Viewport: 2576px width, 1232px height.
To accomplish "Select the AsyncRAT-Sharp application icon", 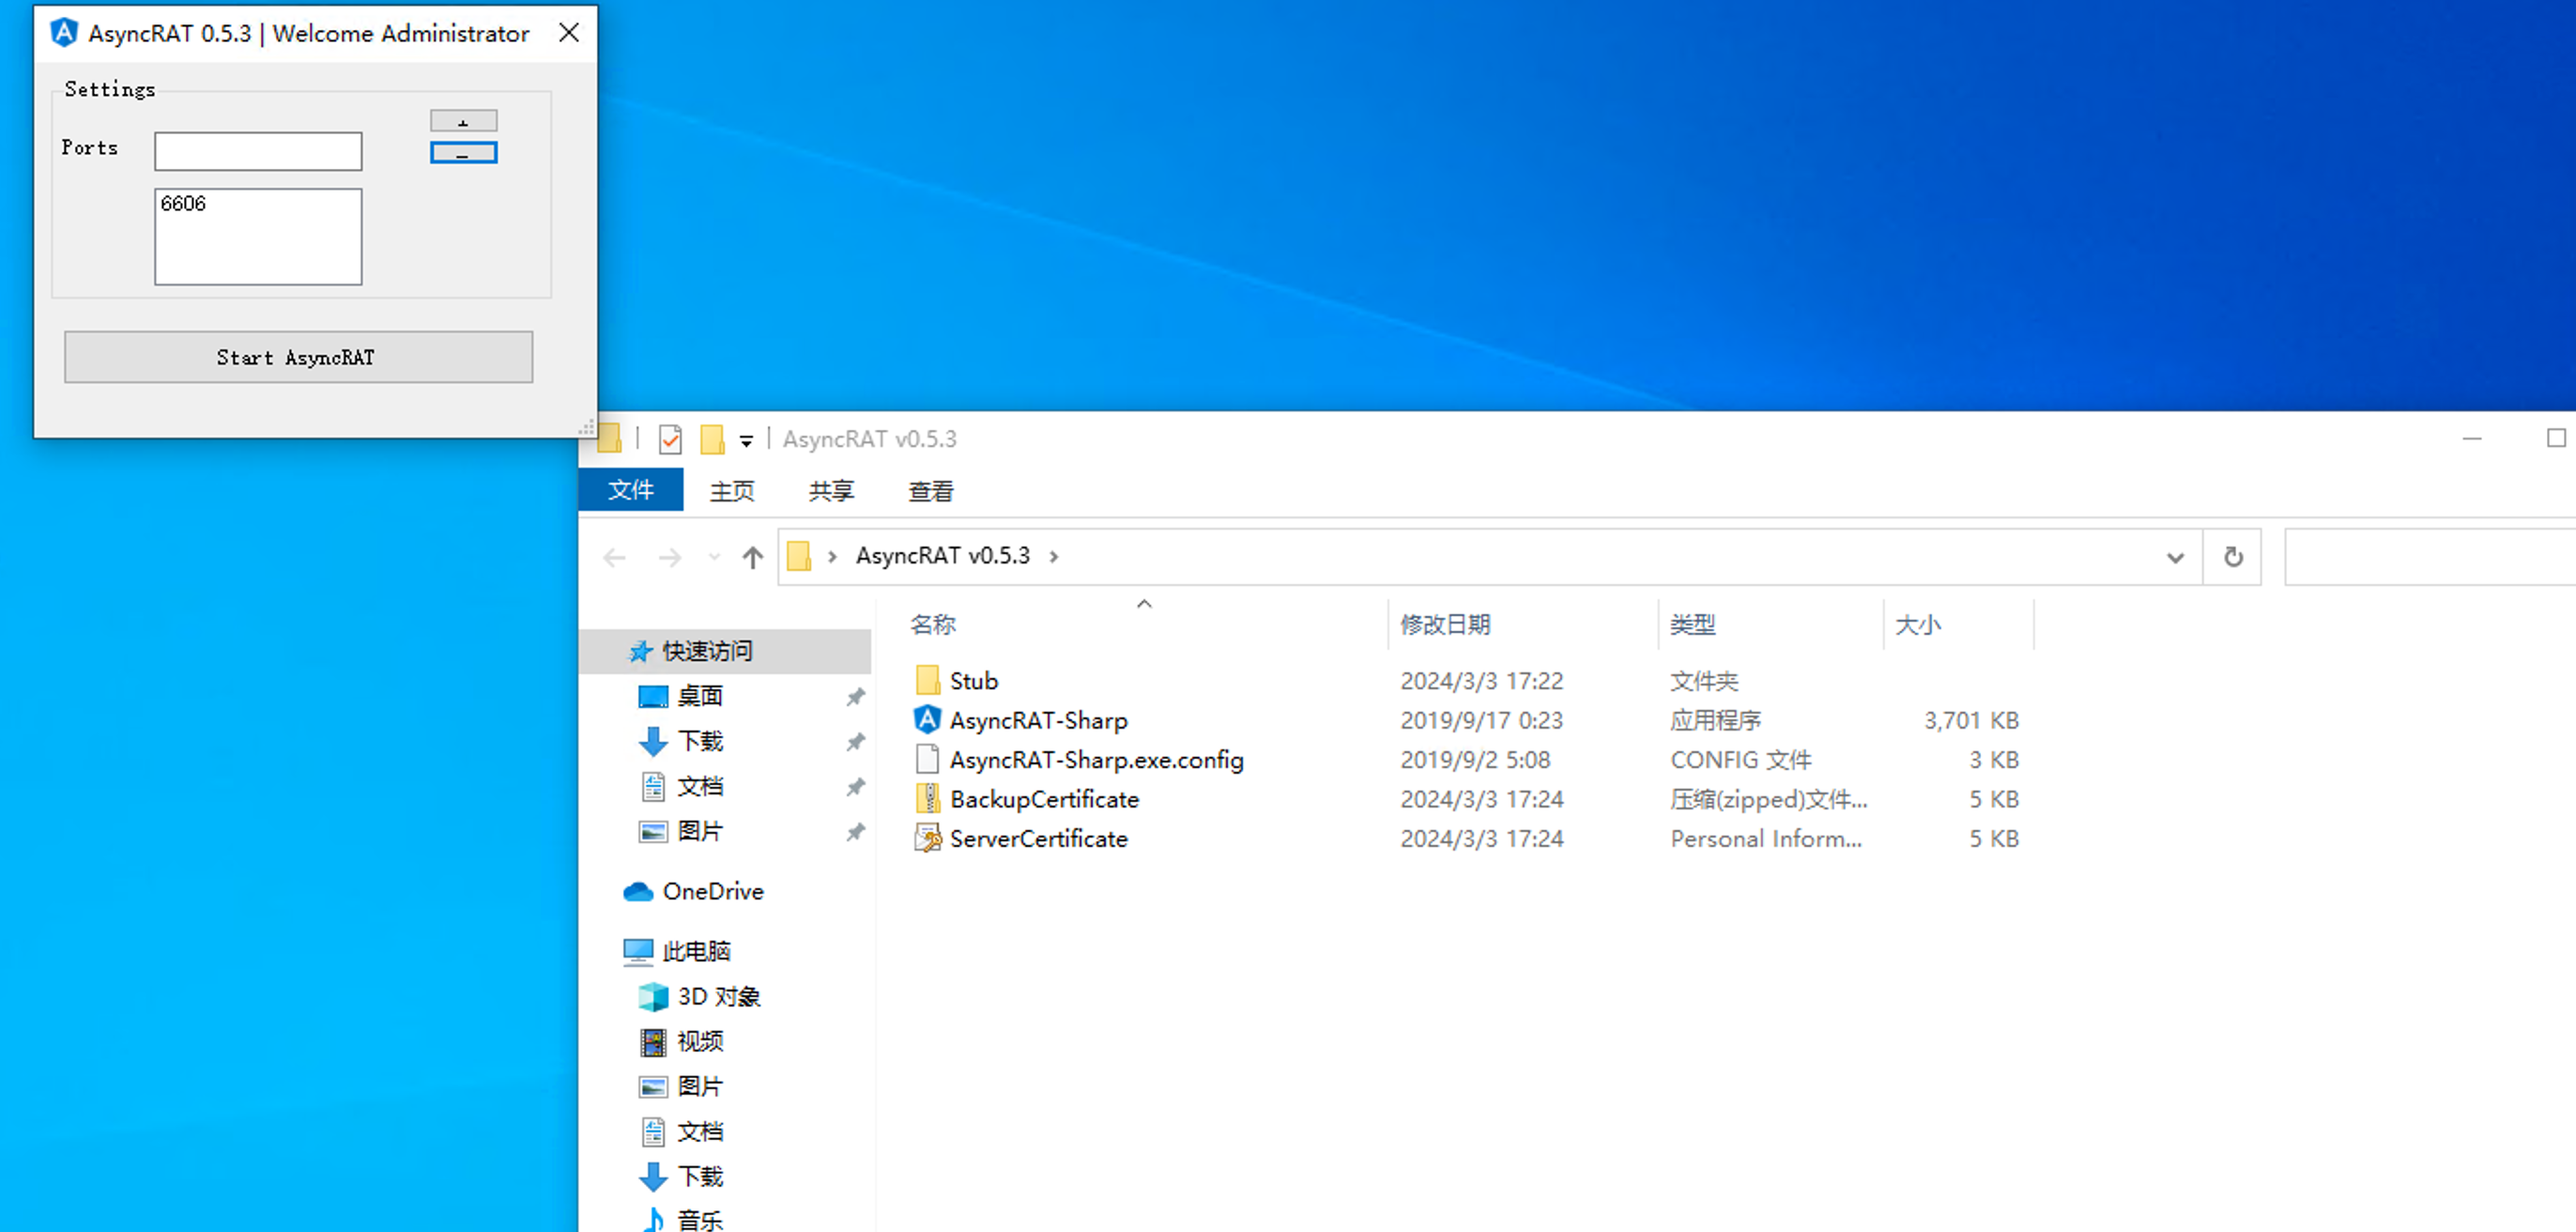I will [928, 720].
